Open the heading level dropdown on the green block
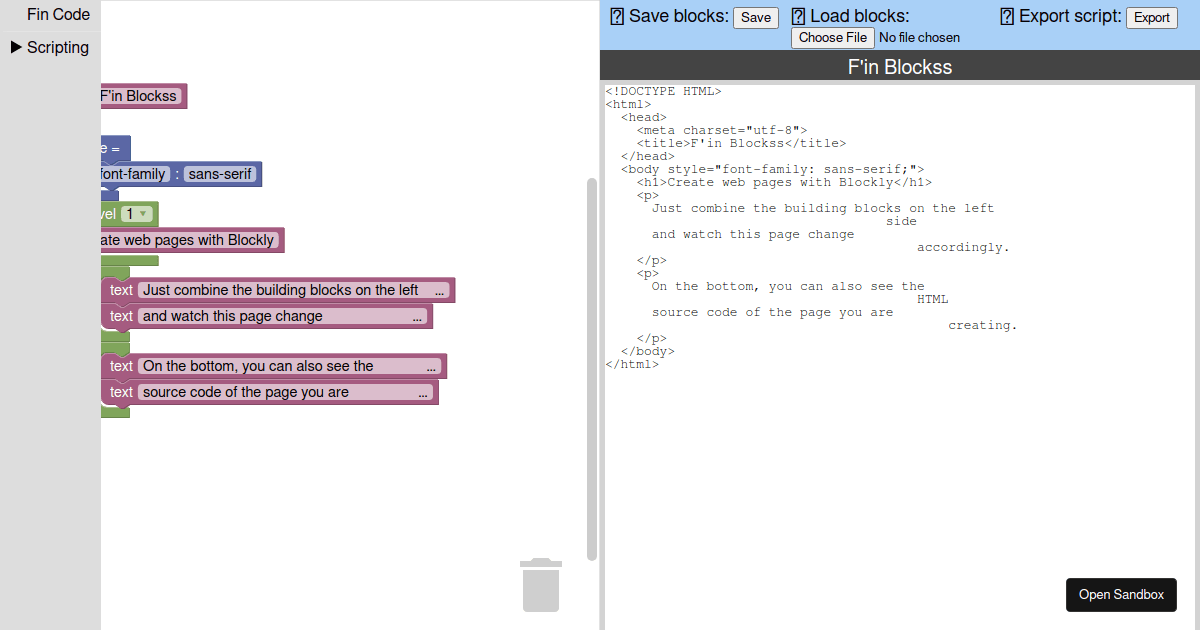Screen dimensions: 1200x630 [x=136, y=213]
